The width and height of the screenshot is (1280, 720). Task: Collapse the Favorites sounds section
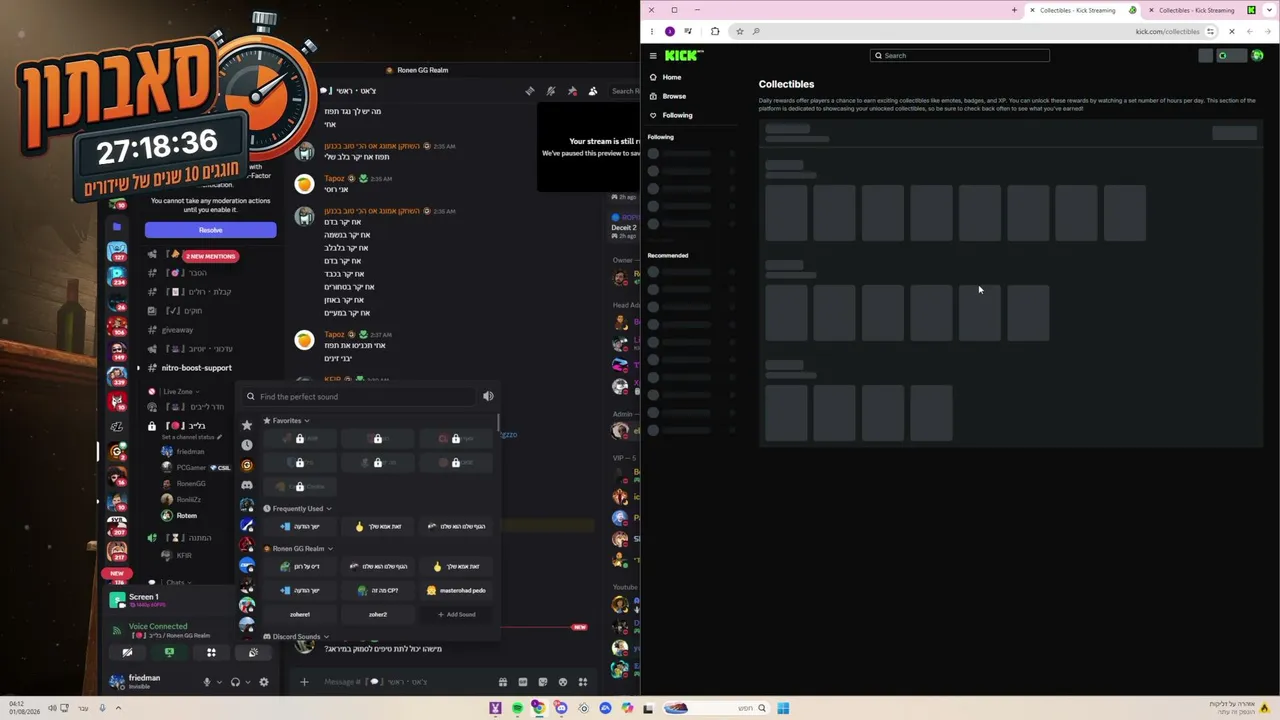pyautogui.click(x=286, y=421)
